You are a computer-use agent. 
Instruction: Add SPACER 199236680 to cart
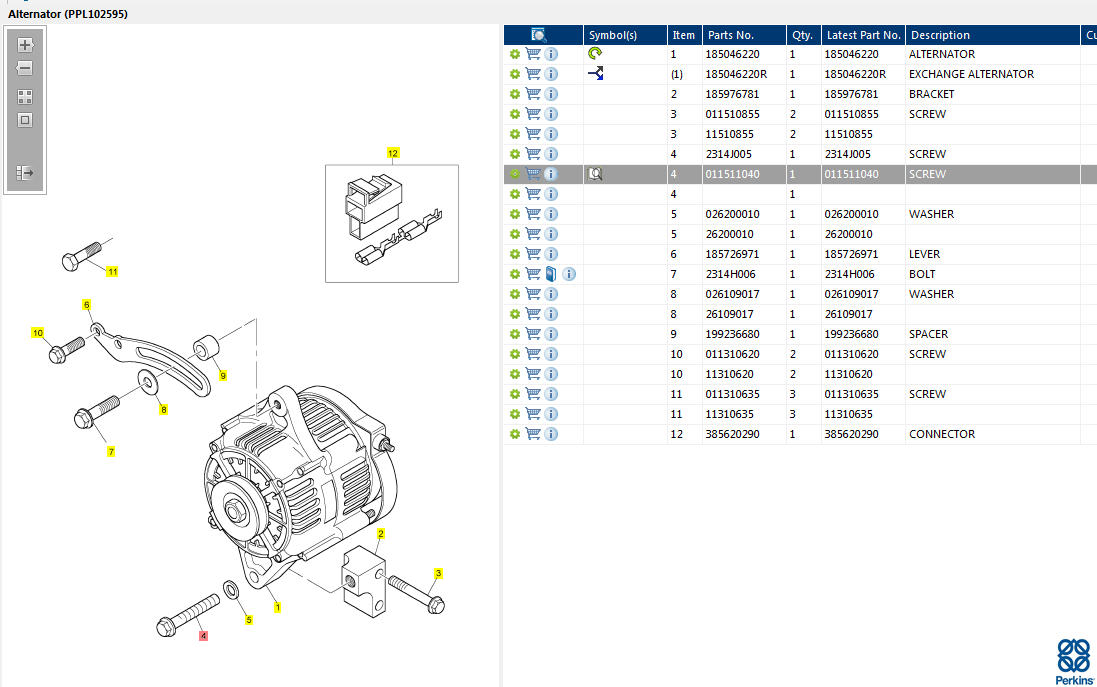[x=533, y=334]
